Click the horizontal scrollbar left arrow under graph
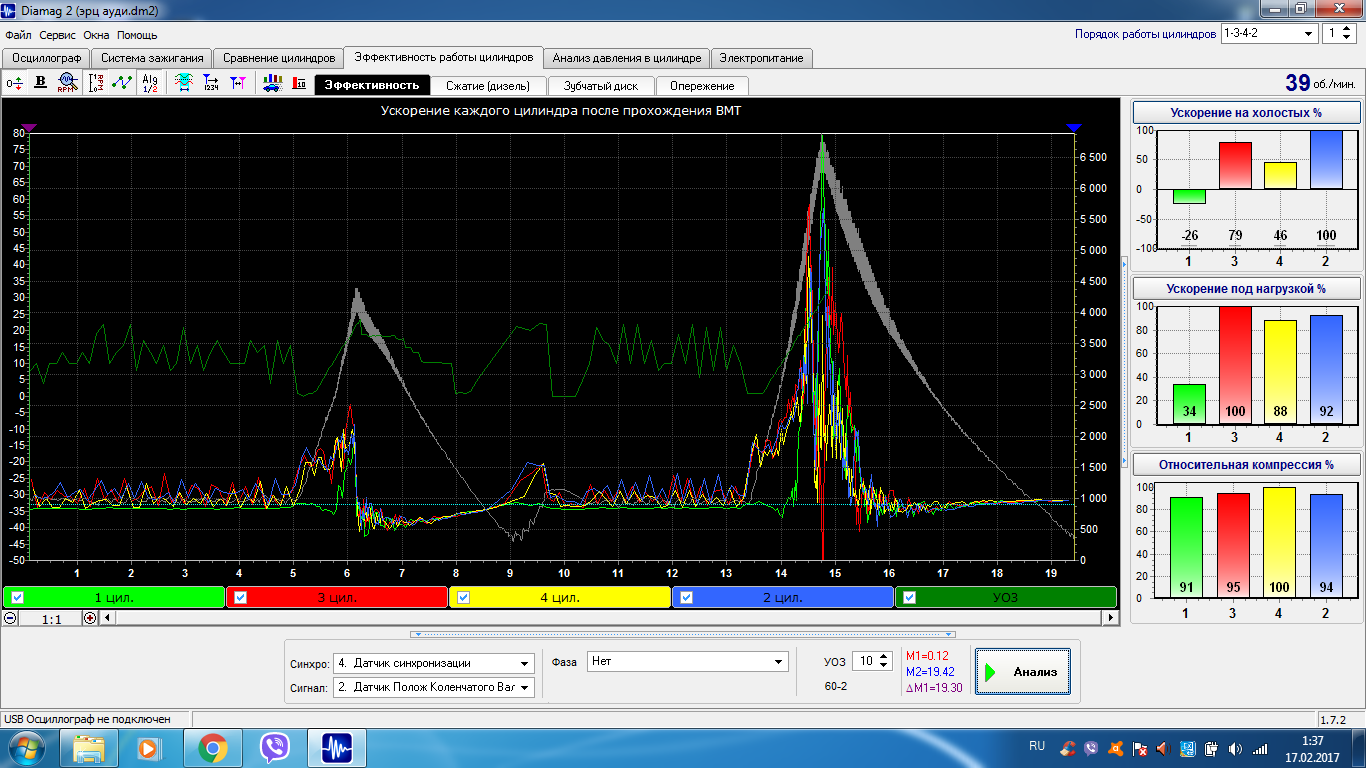 [108, 618]
